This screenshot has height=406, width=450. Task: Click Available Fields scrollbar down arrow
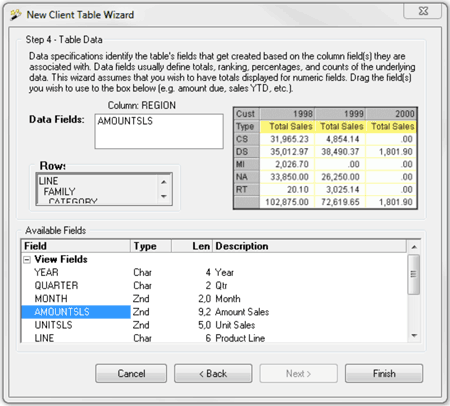point(414,335)
